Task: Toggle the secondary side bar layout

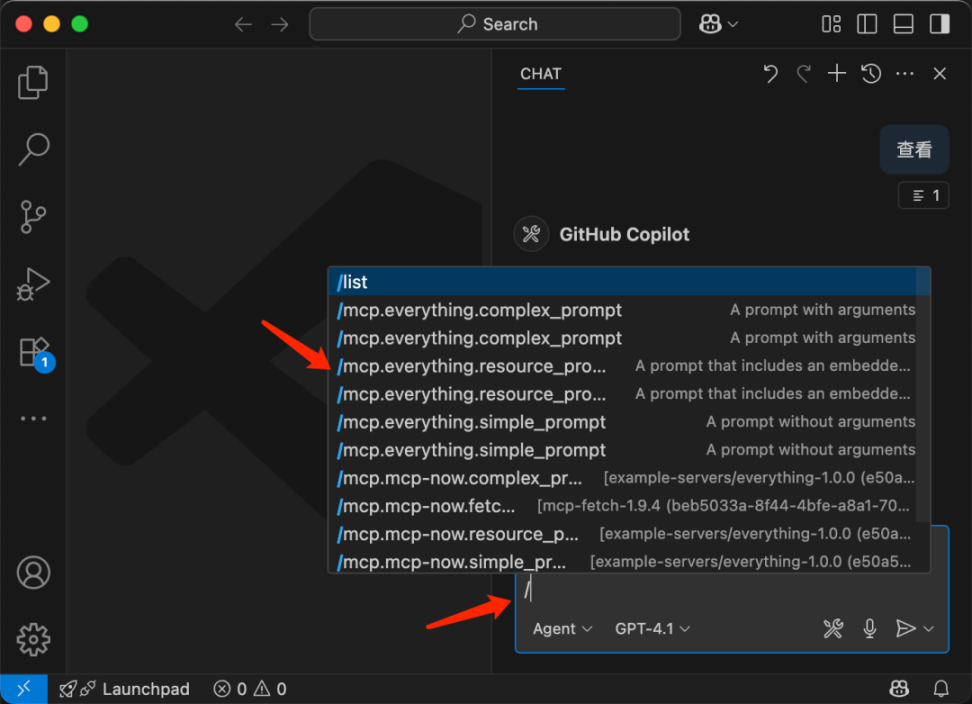Action: pyautogui.click(x=939, y=24)
